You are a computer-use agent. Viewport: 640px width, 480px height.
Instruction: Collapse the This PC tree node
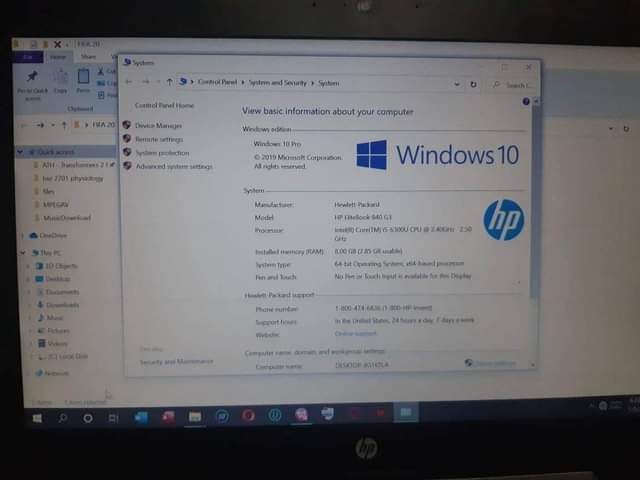coord(23,253)
